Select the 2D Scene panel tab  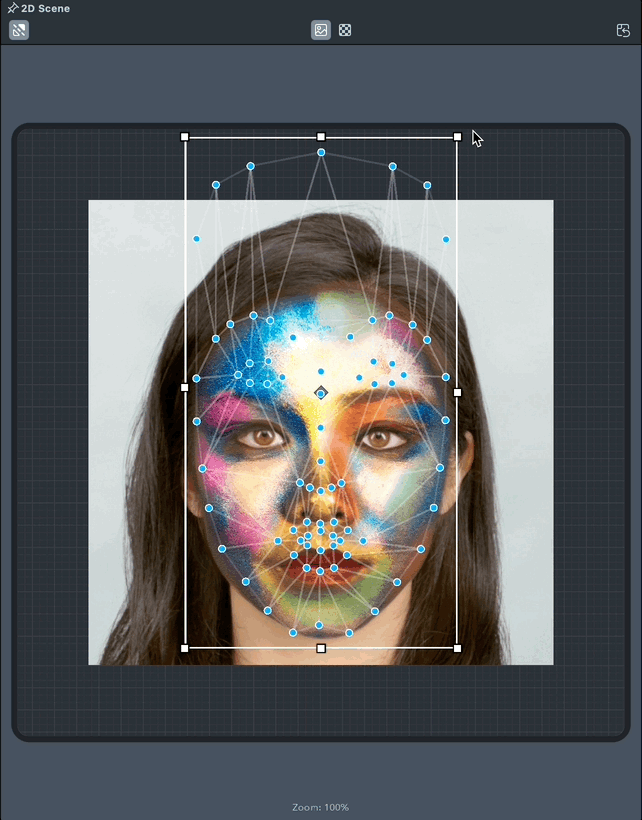click(45, 8)
